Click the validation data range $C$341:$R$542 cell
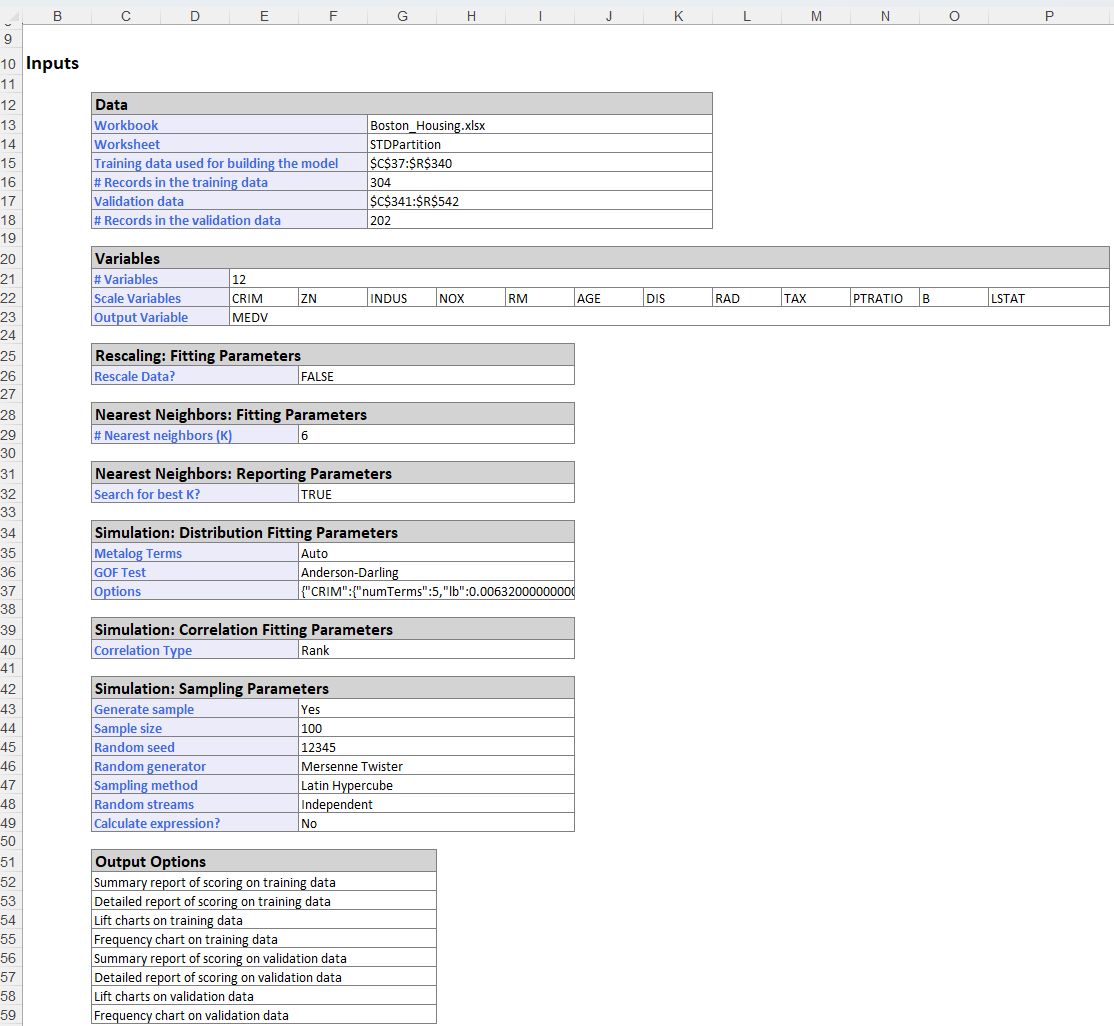The height and width of the screenshot is (1026, 1114). point(540,201)
